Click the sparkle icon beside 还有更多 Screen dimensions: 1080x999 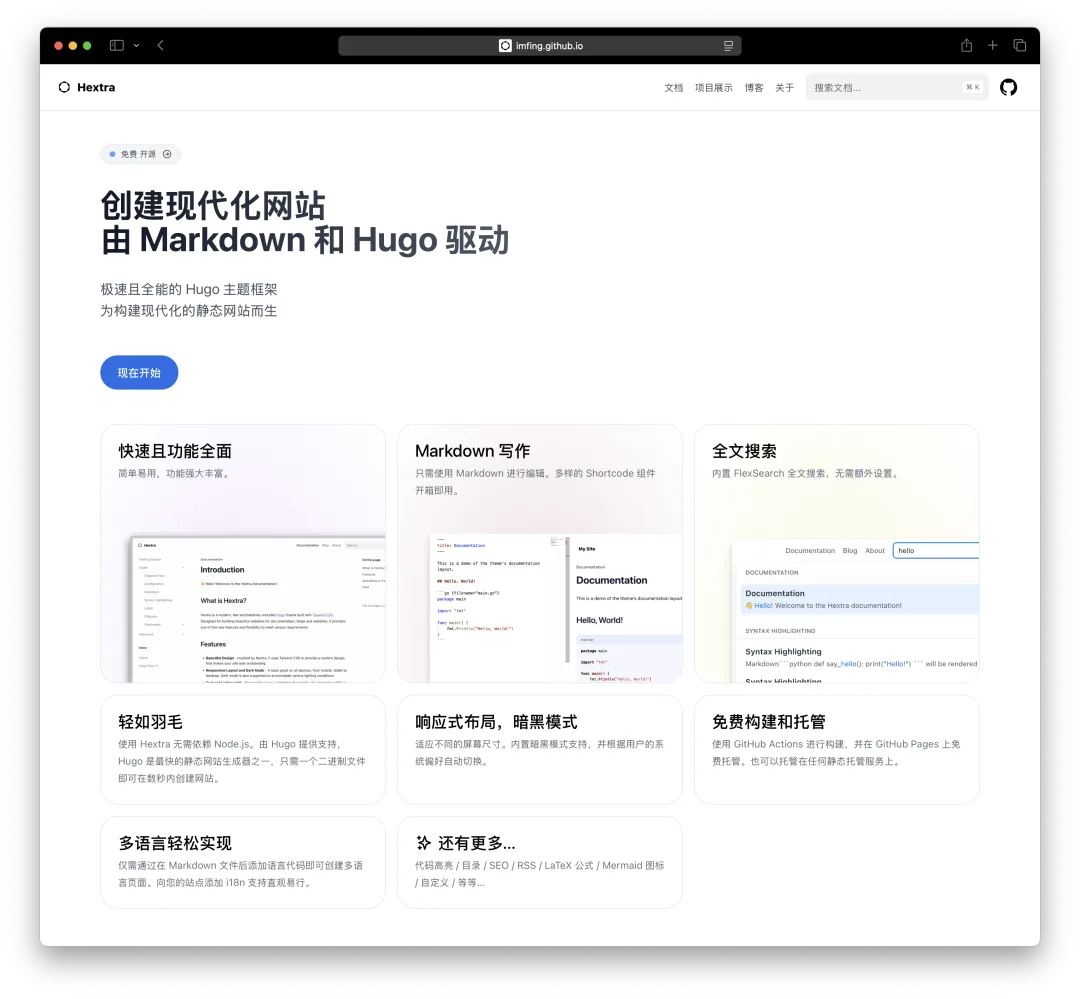point(423,843)
